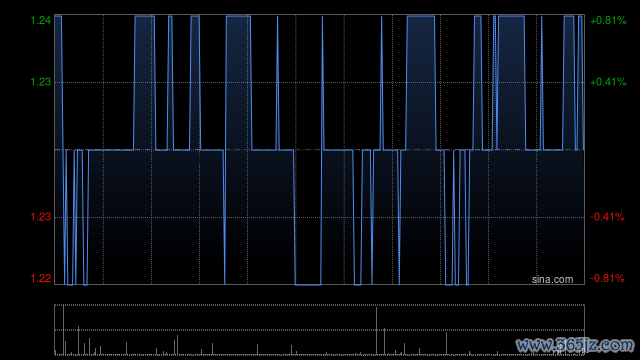Click the tall midday volume spike bar

tap(376, 331)
